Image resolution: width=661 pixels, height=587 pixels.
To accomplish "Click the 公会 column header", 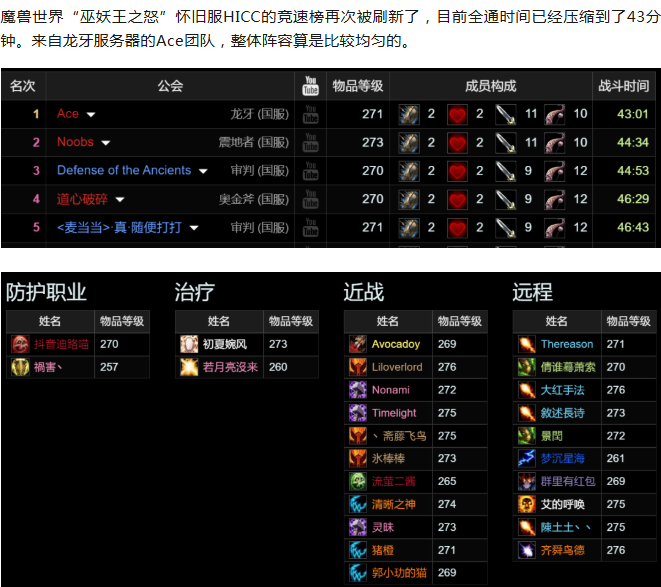I will [170, 86].
